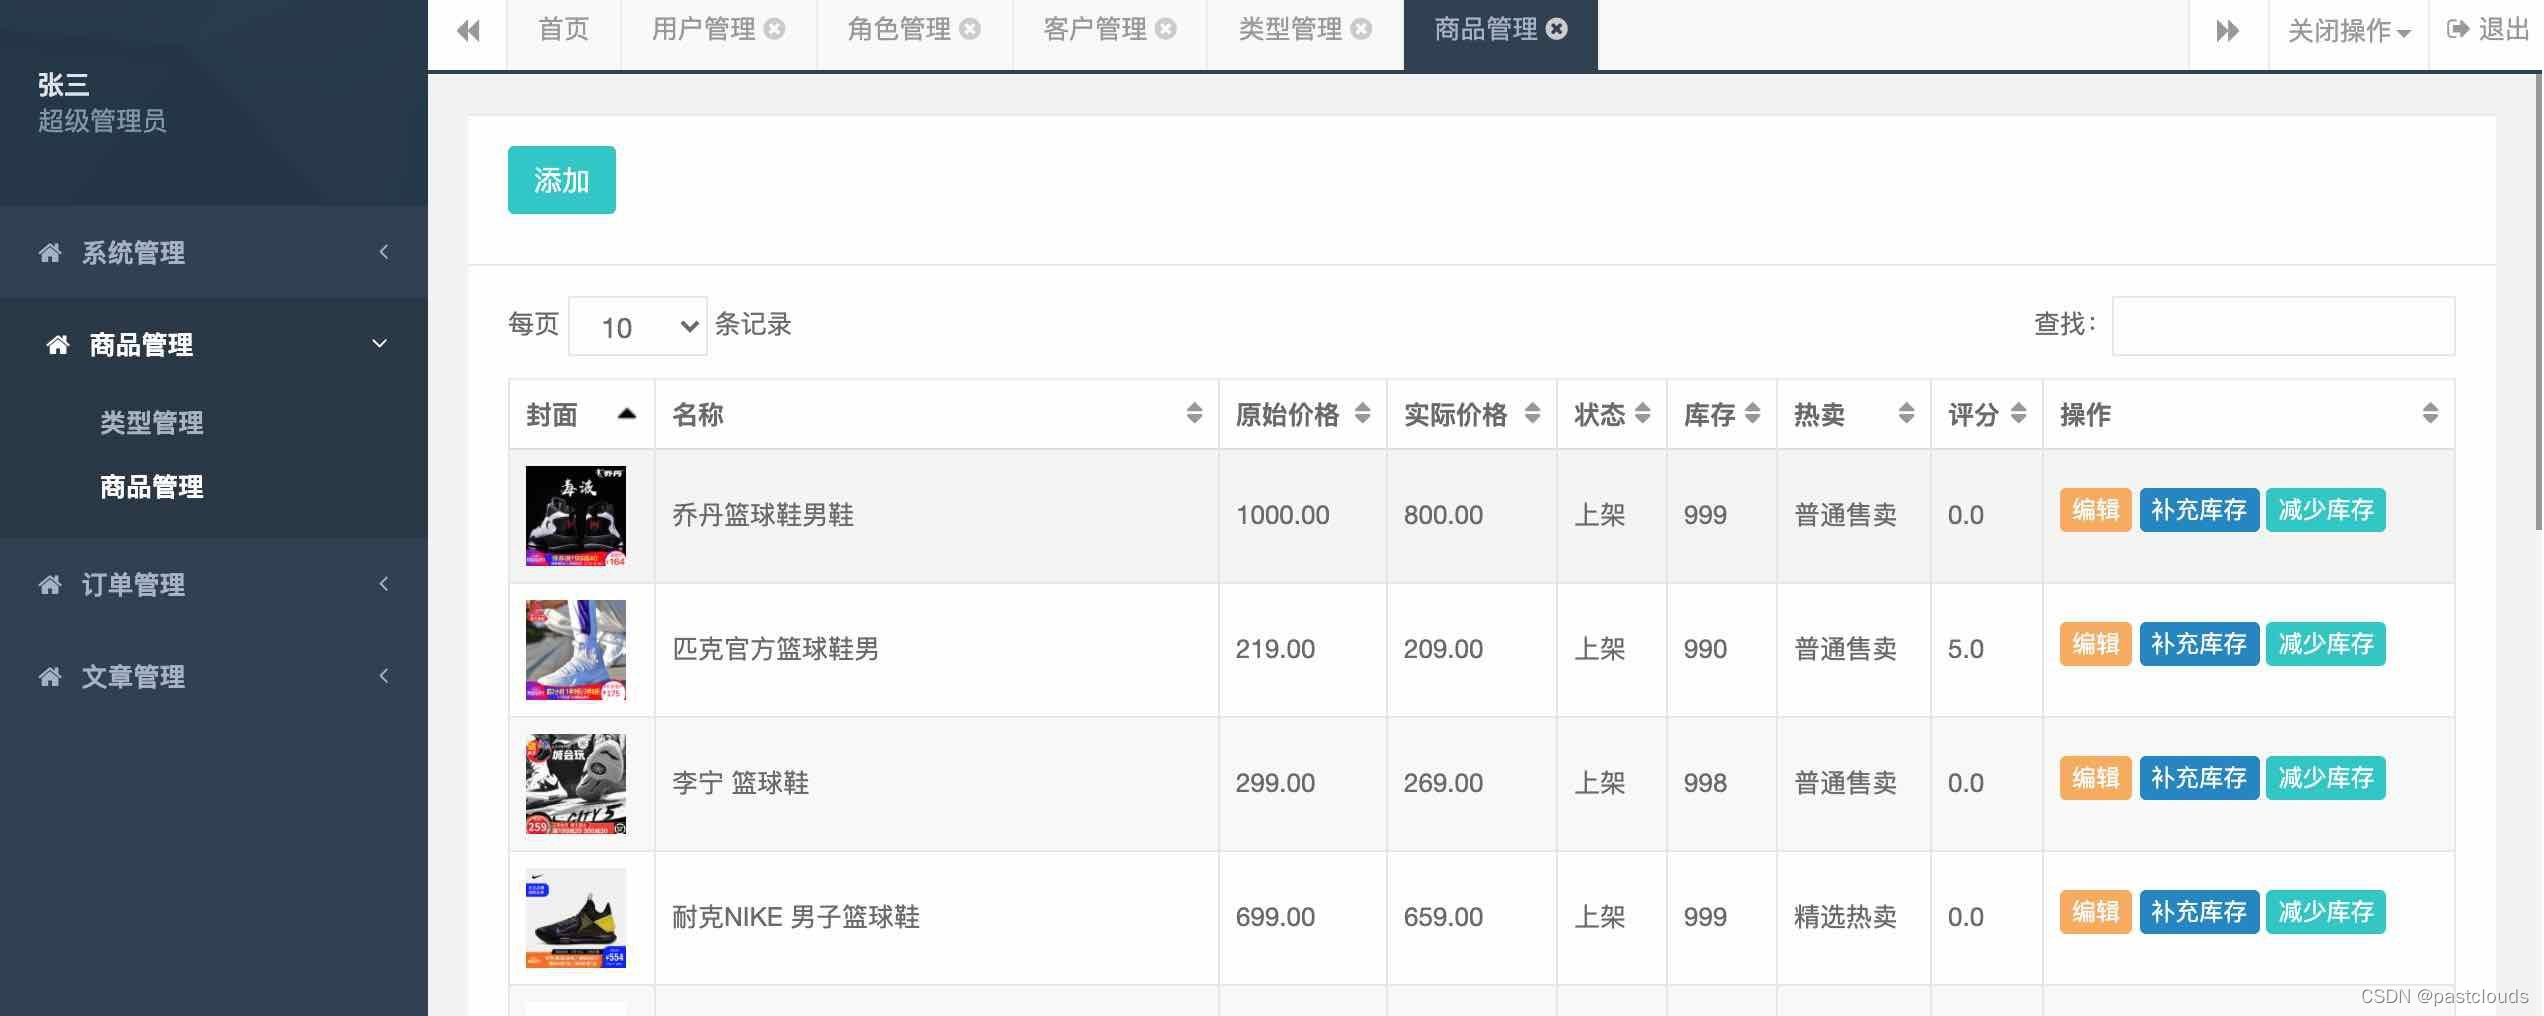The image size is (2544, 1016).
Task: Sort table by 封面 column arrow
Action: (x=627, y=414)
